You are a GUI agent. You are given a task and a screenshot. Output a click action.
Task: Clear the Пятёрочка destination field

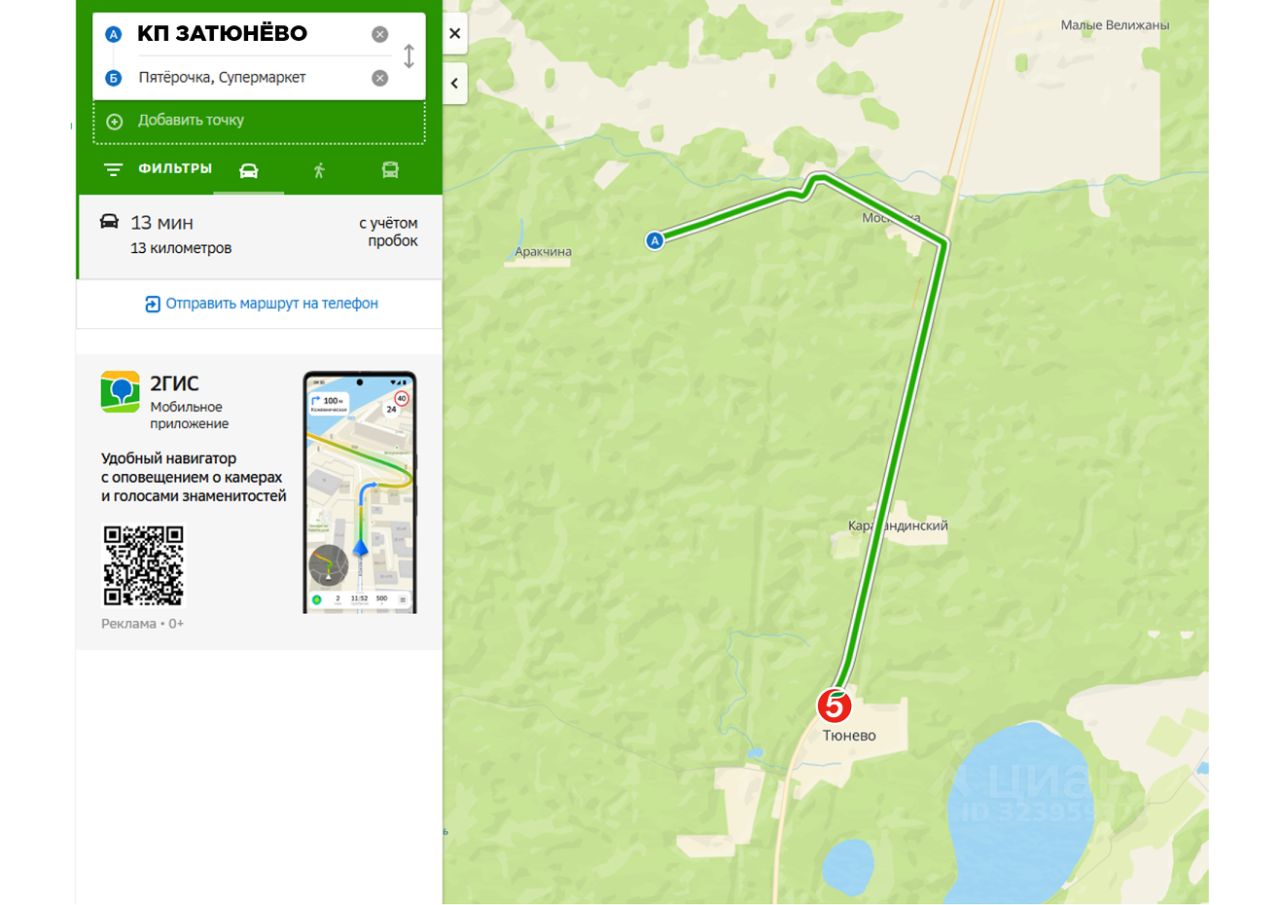tap(380, 78)
